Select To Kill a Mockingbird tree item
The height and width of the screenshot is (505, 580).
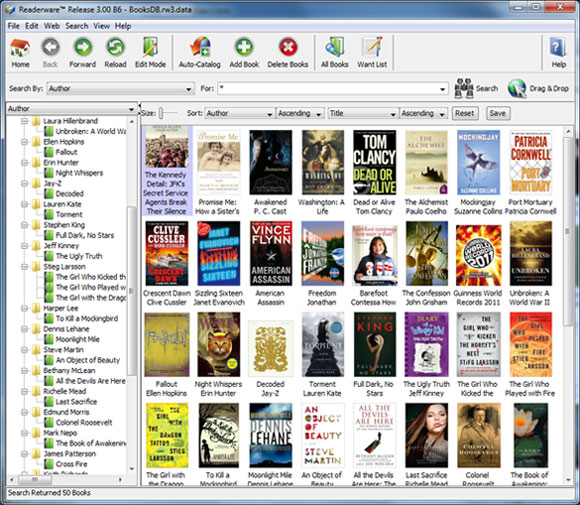pos(87,319)
